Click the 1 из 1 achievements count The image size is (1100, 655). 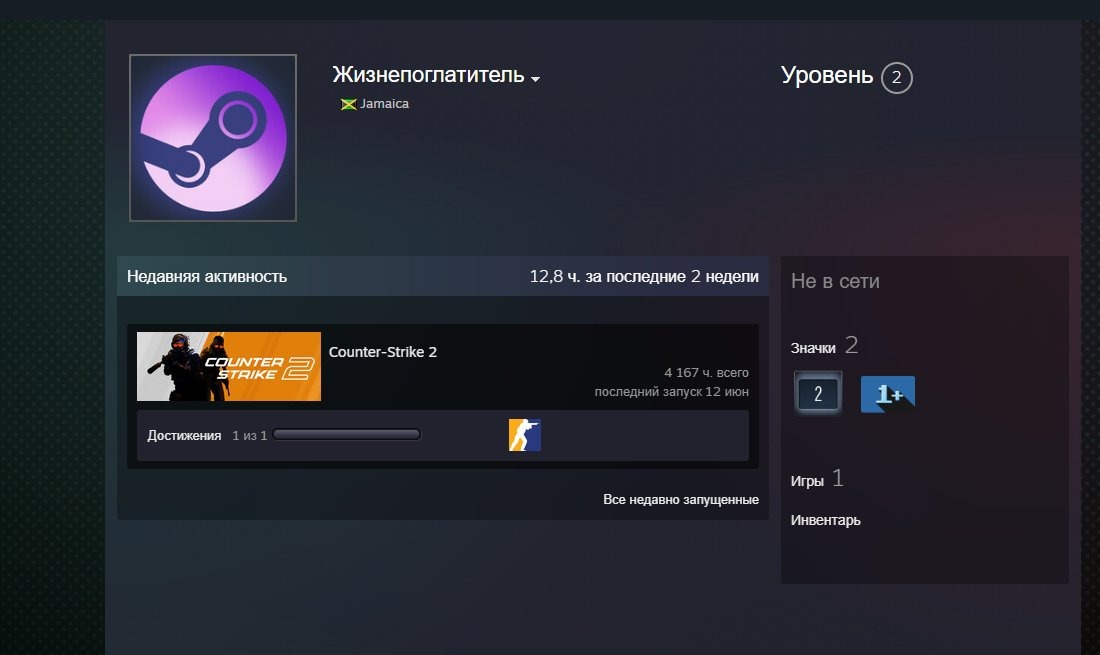click(x=250, y=435)
